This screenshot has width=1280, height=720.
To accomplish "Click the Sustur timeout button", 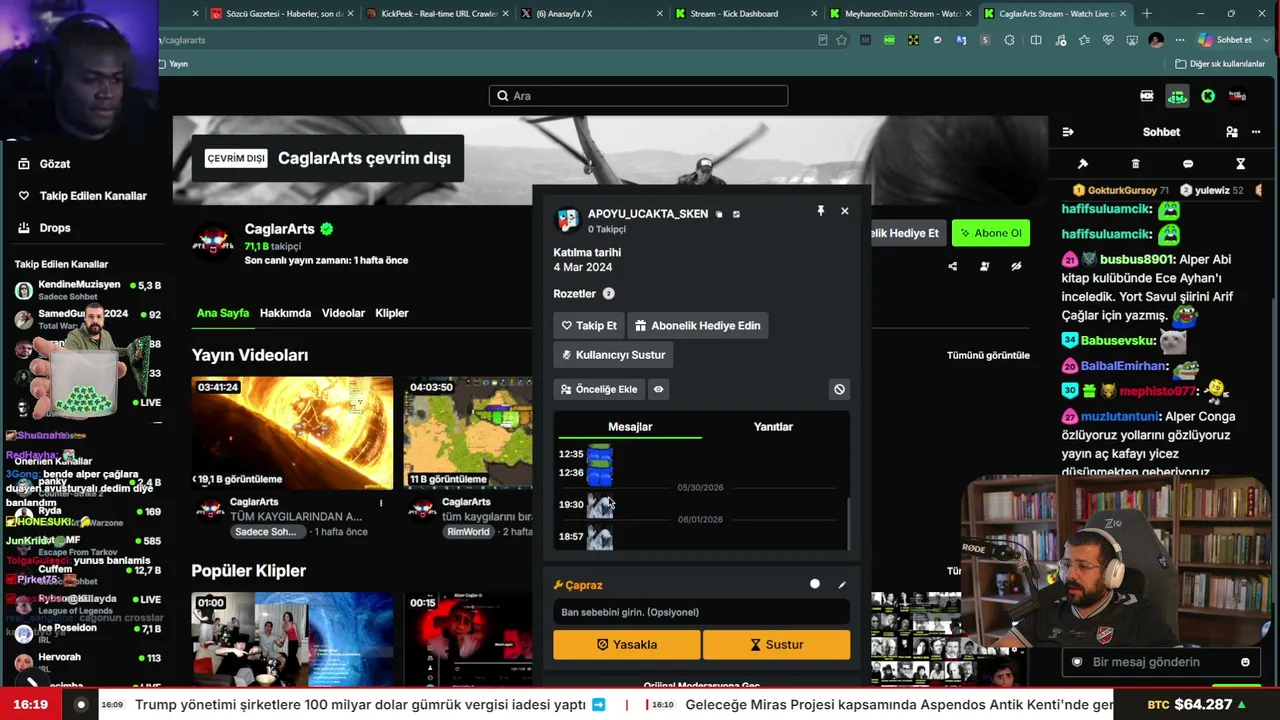I will [x=777, y=645].
